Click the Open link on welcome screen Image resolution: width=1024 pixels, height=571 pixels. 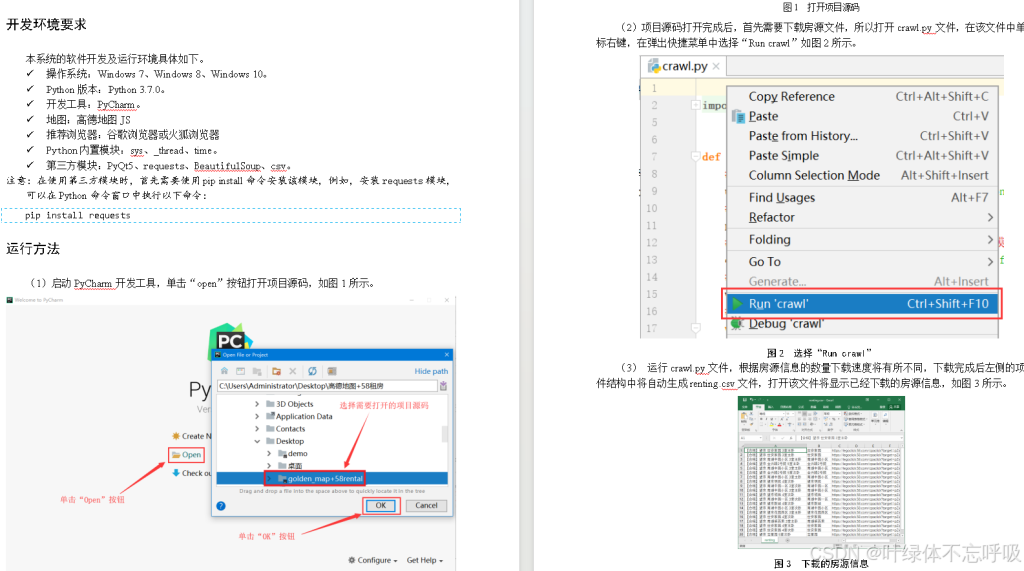(x=187, y=455)
